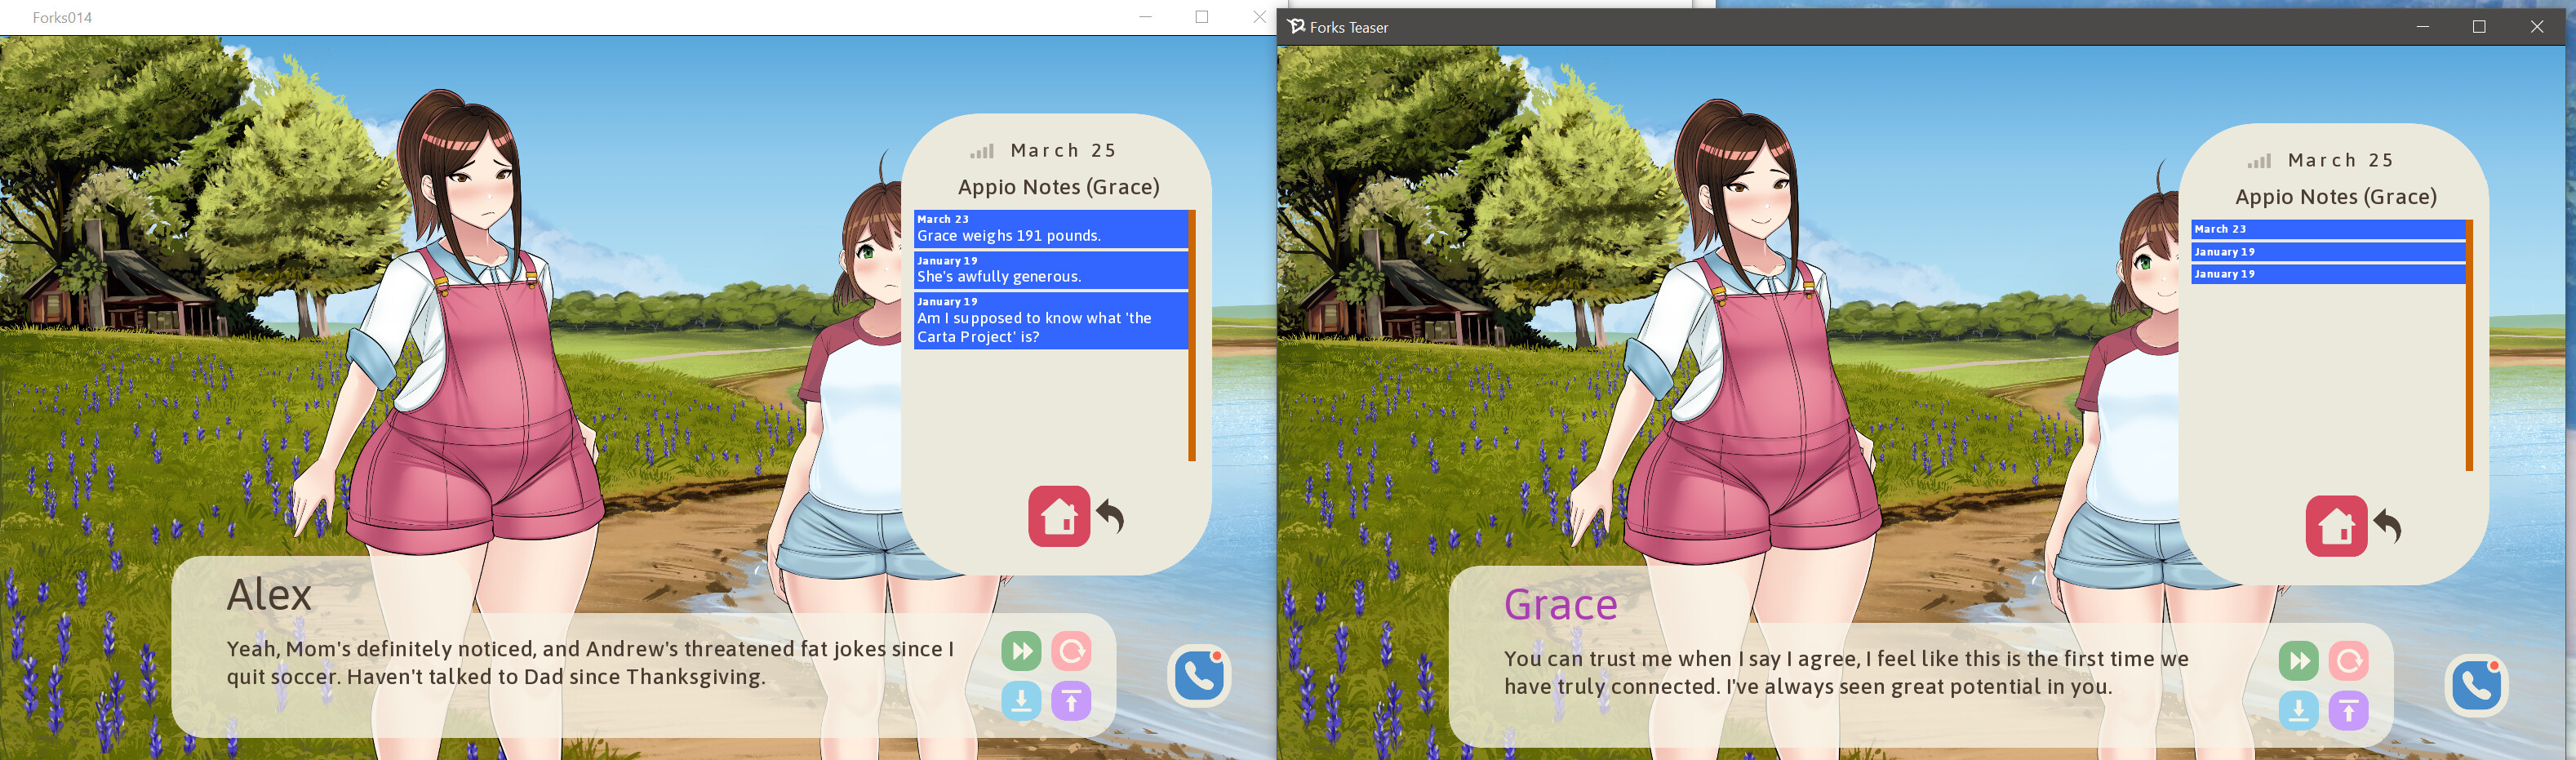This screenshot has height=760, width=2576.
Task: Click the red home icon in Forks Teaser phone
Action: tap(2335, 527)
